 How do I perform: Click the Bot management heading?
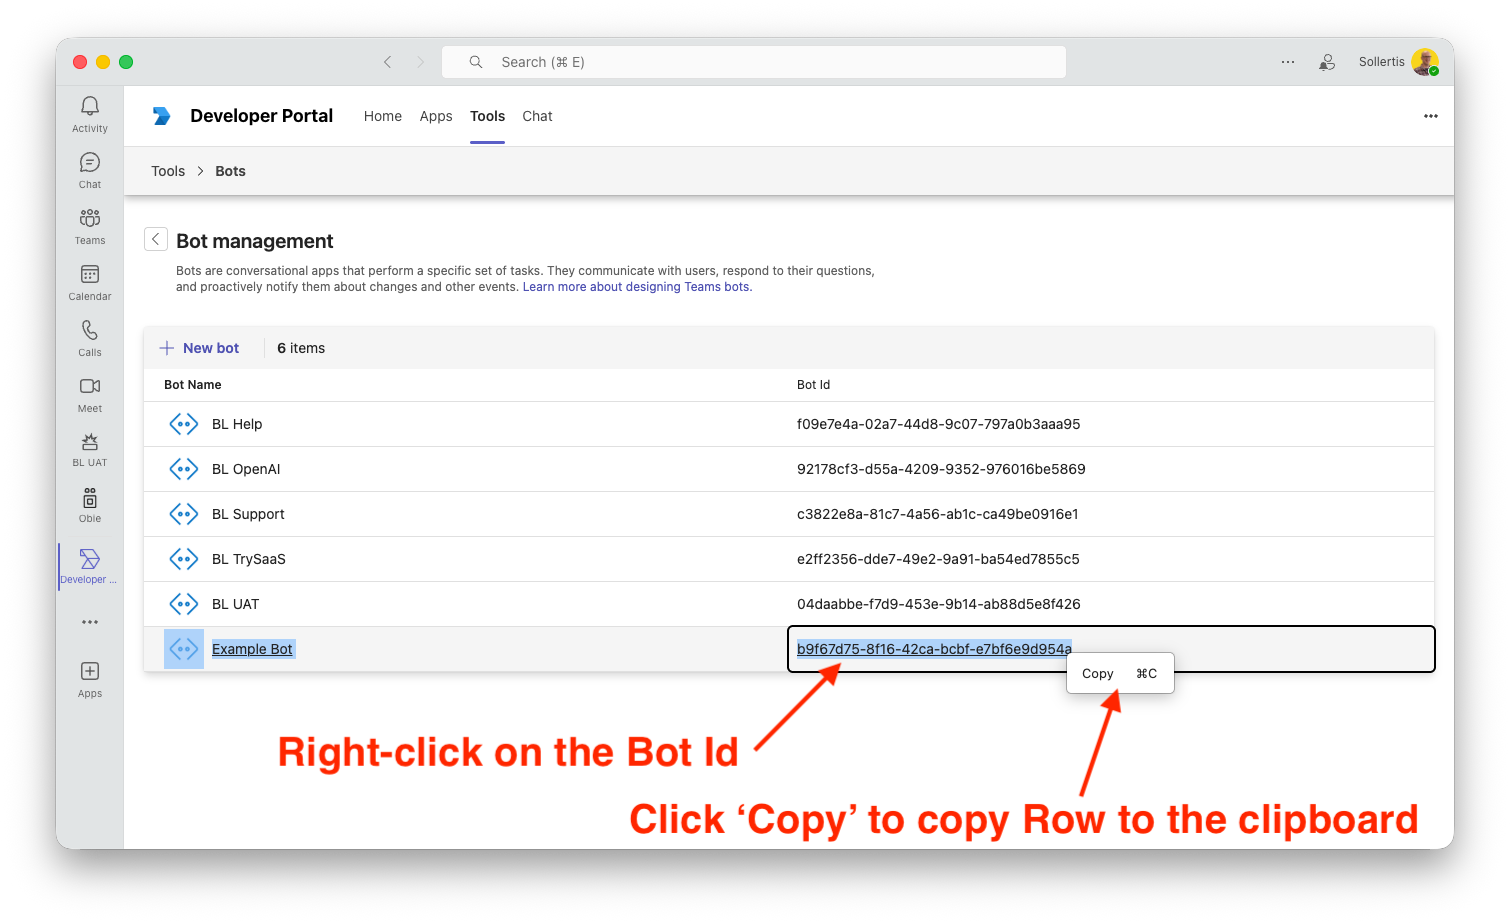coord(255,241)
